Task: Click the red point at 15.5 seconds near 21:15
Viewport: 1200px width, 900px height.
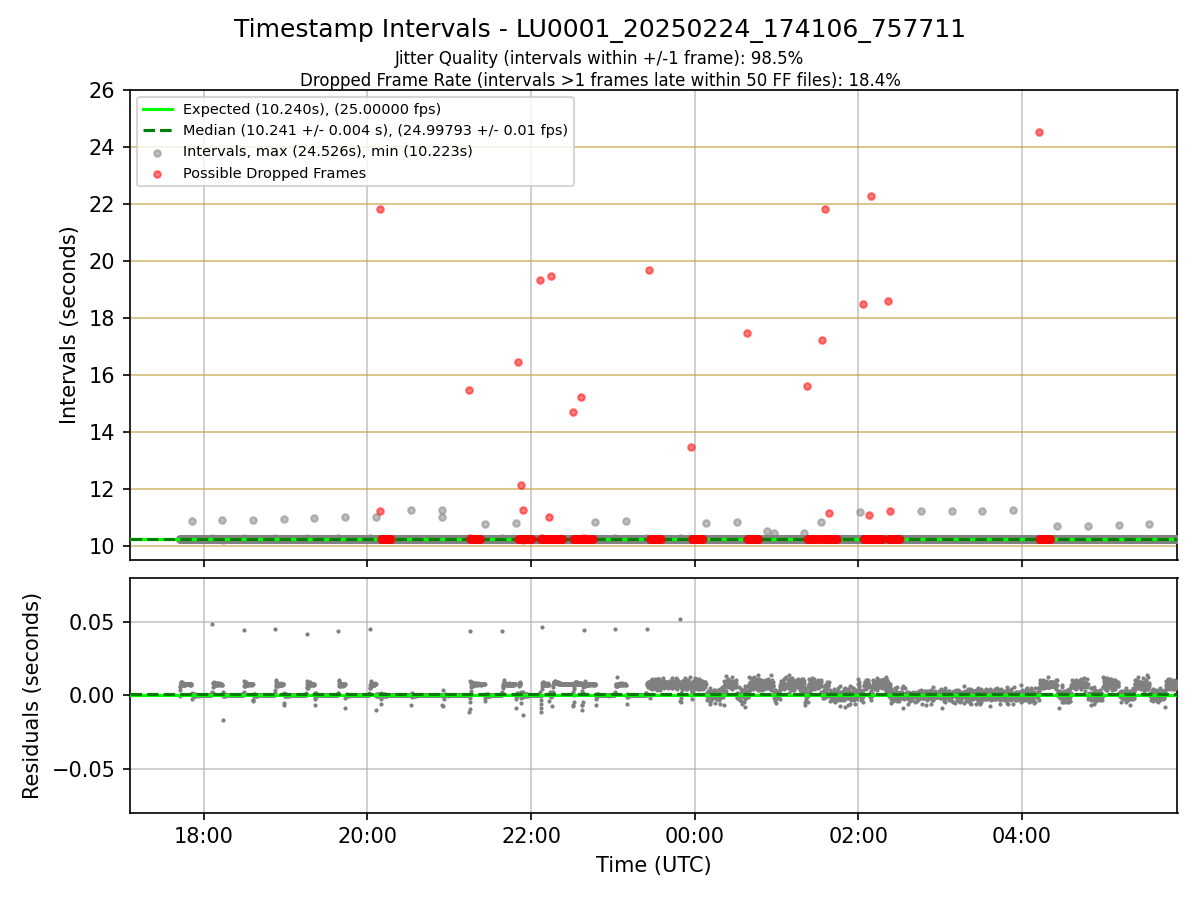Action: [469, 390]
